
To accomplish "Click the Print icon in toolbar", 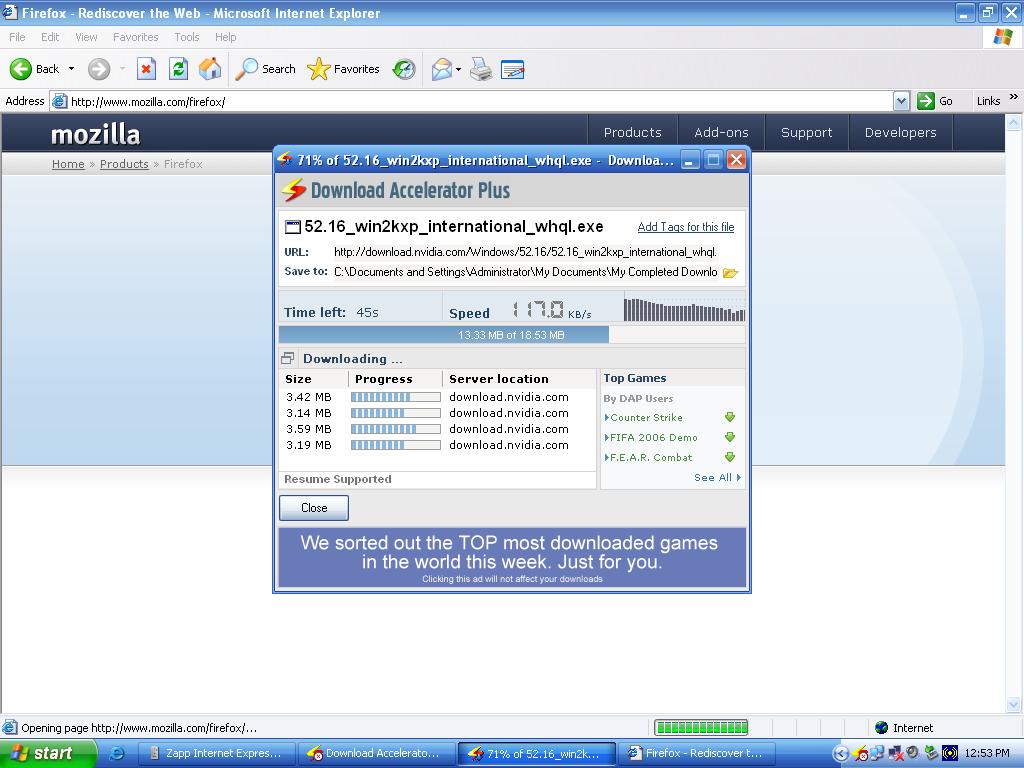I will pyautogui.click(x=481, y=69).
